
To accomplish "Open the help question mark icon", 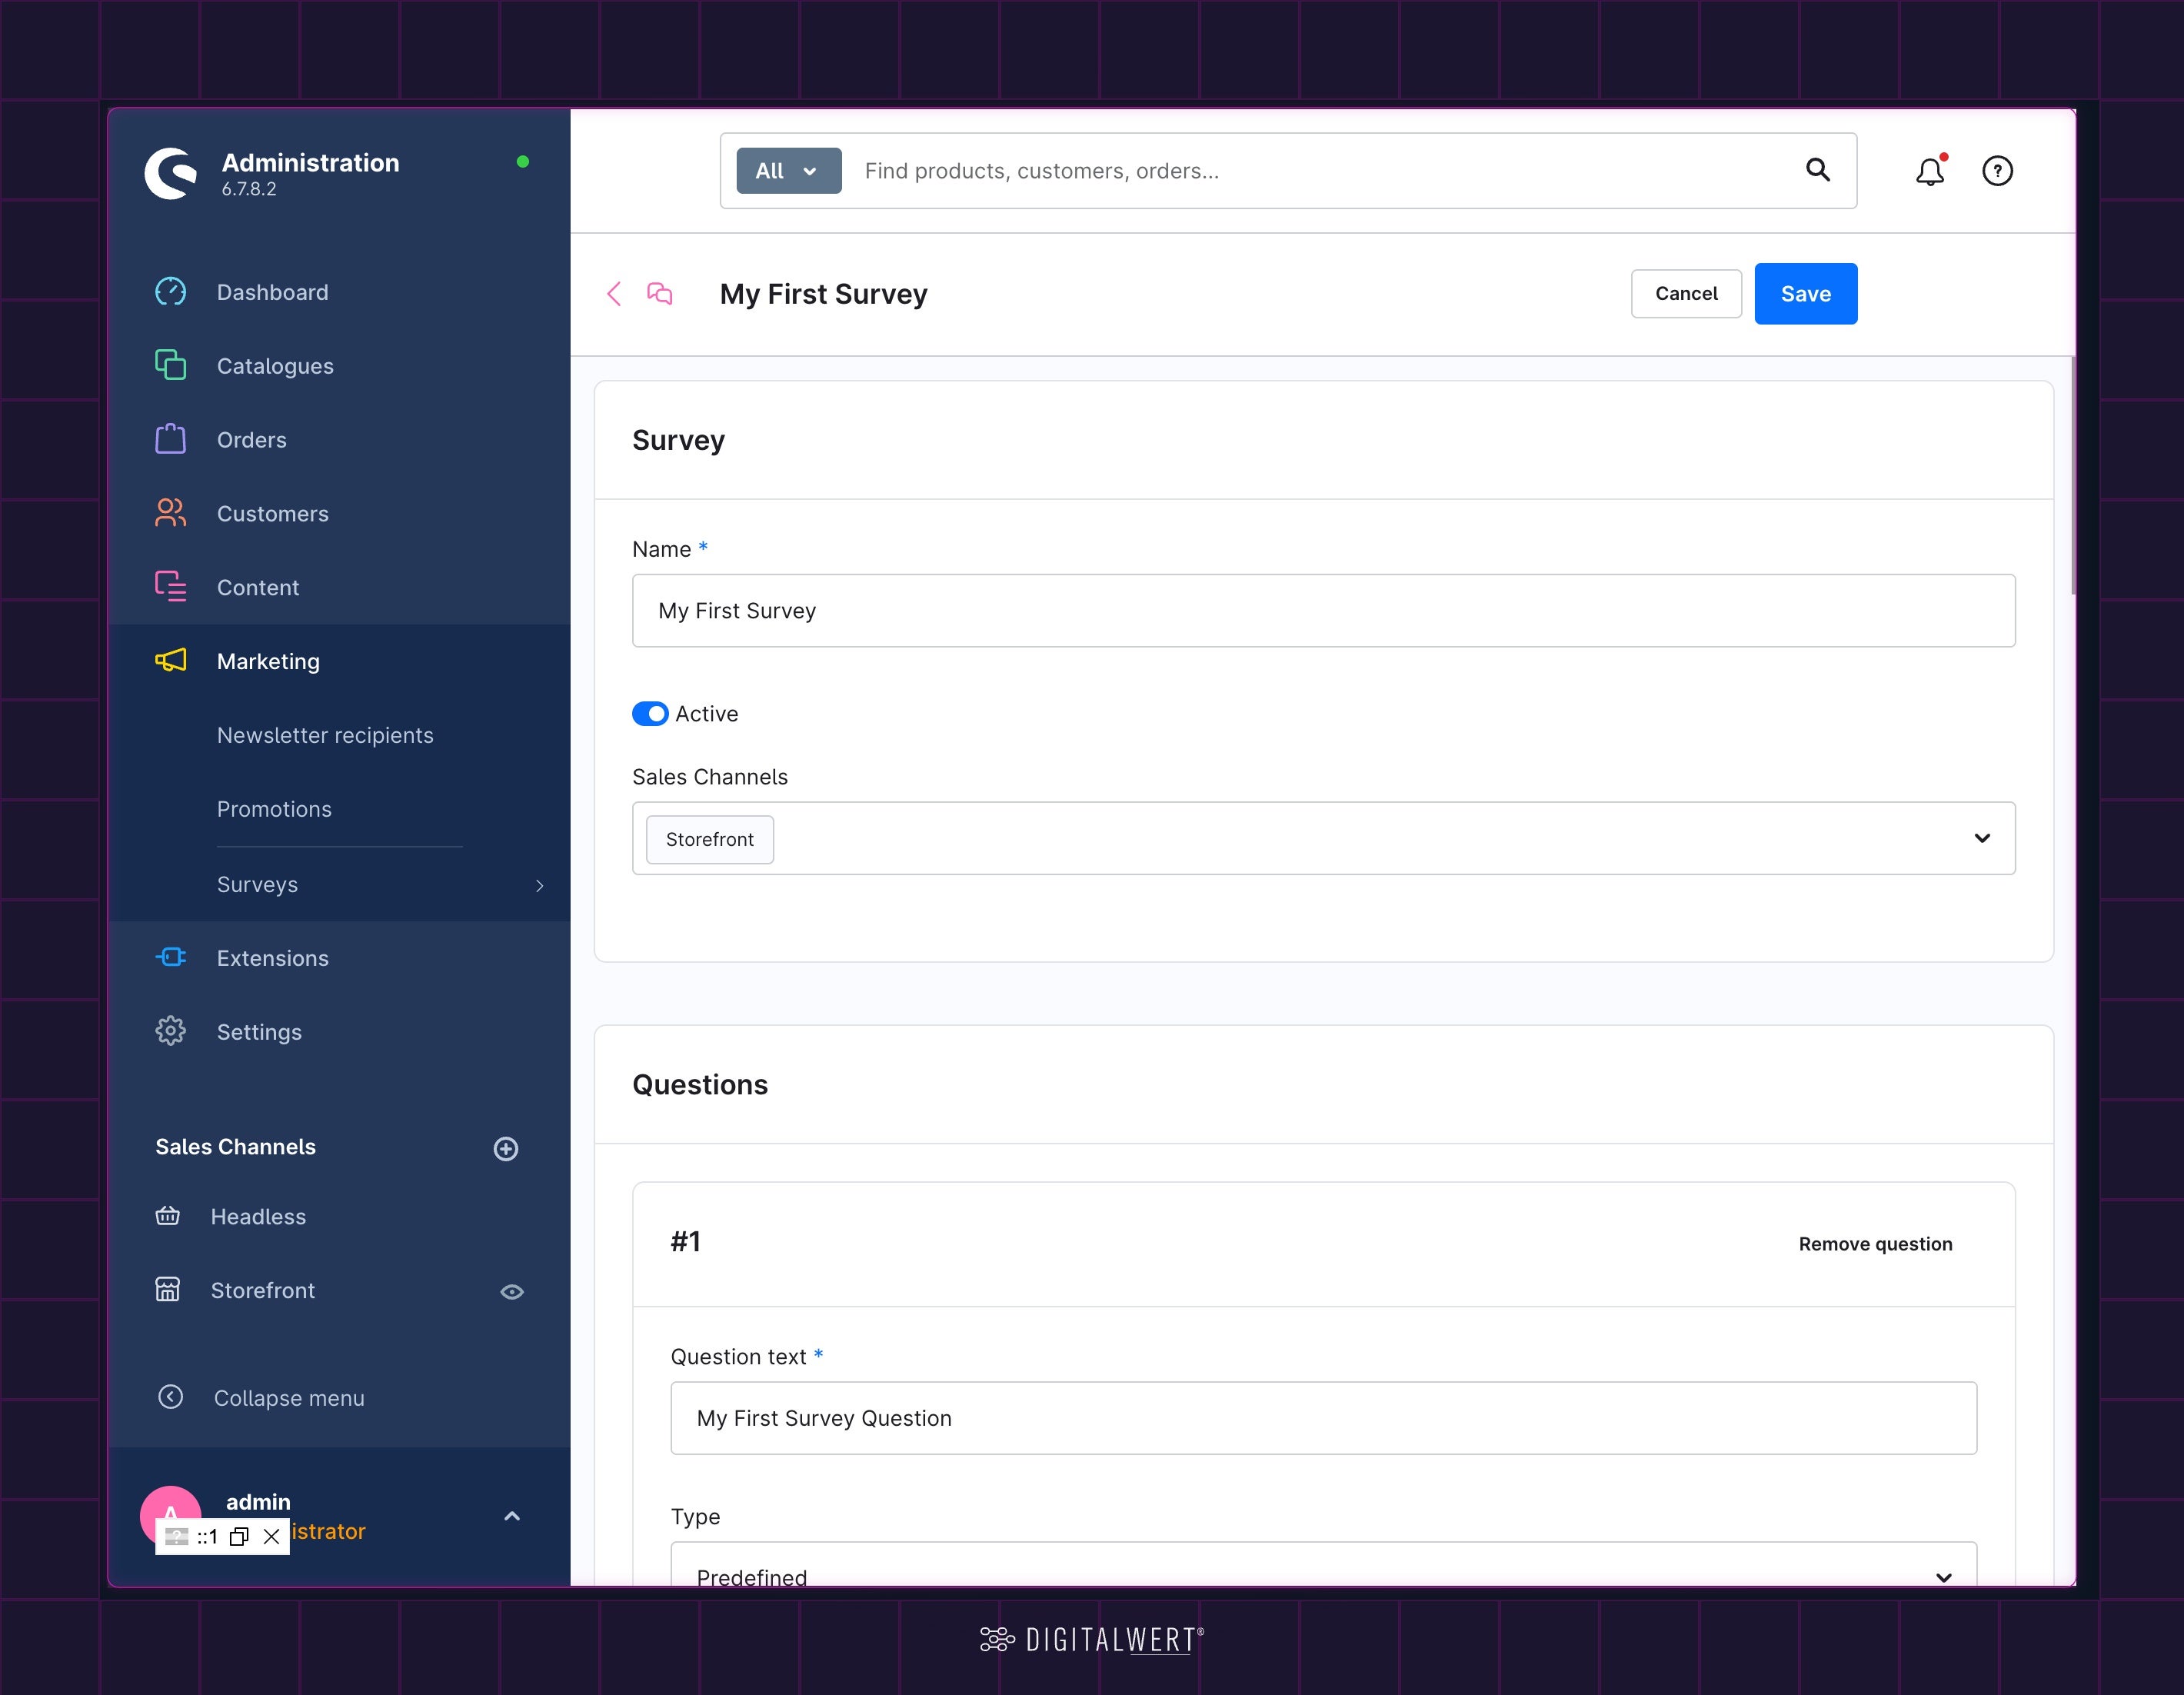I will tap(1998, 171).
